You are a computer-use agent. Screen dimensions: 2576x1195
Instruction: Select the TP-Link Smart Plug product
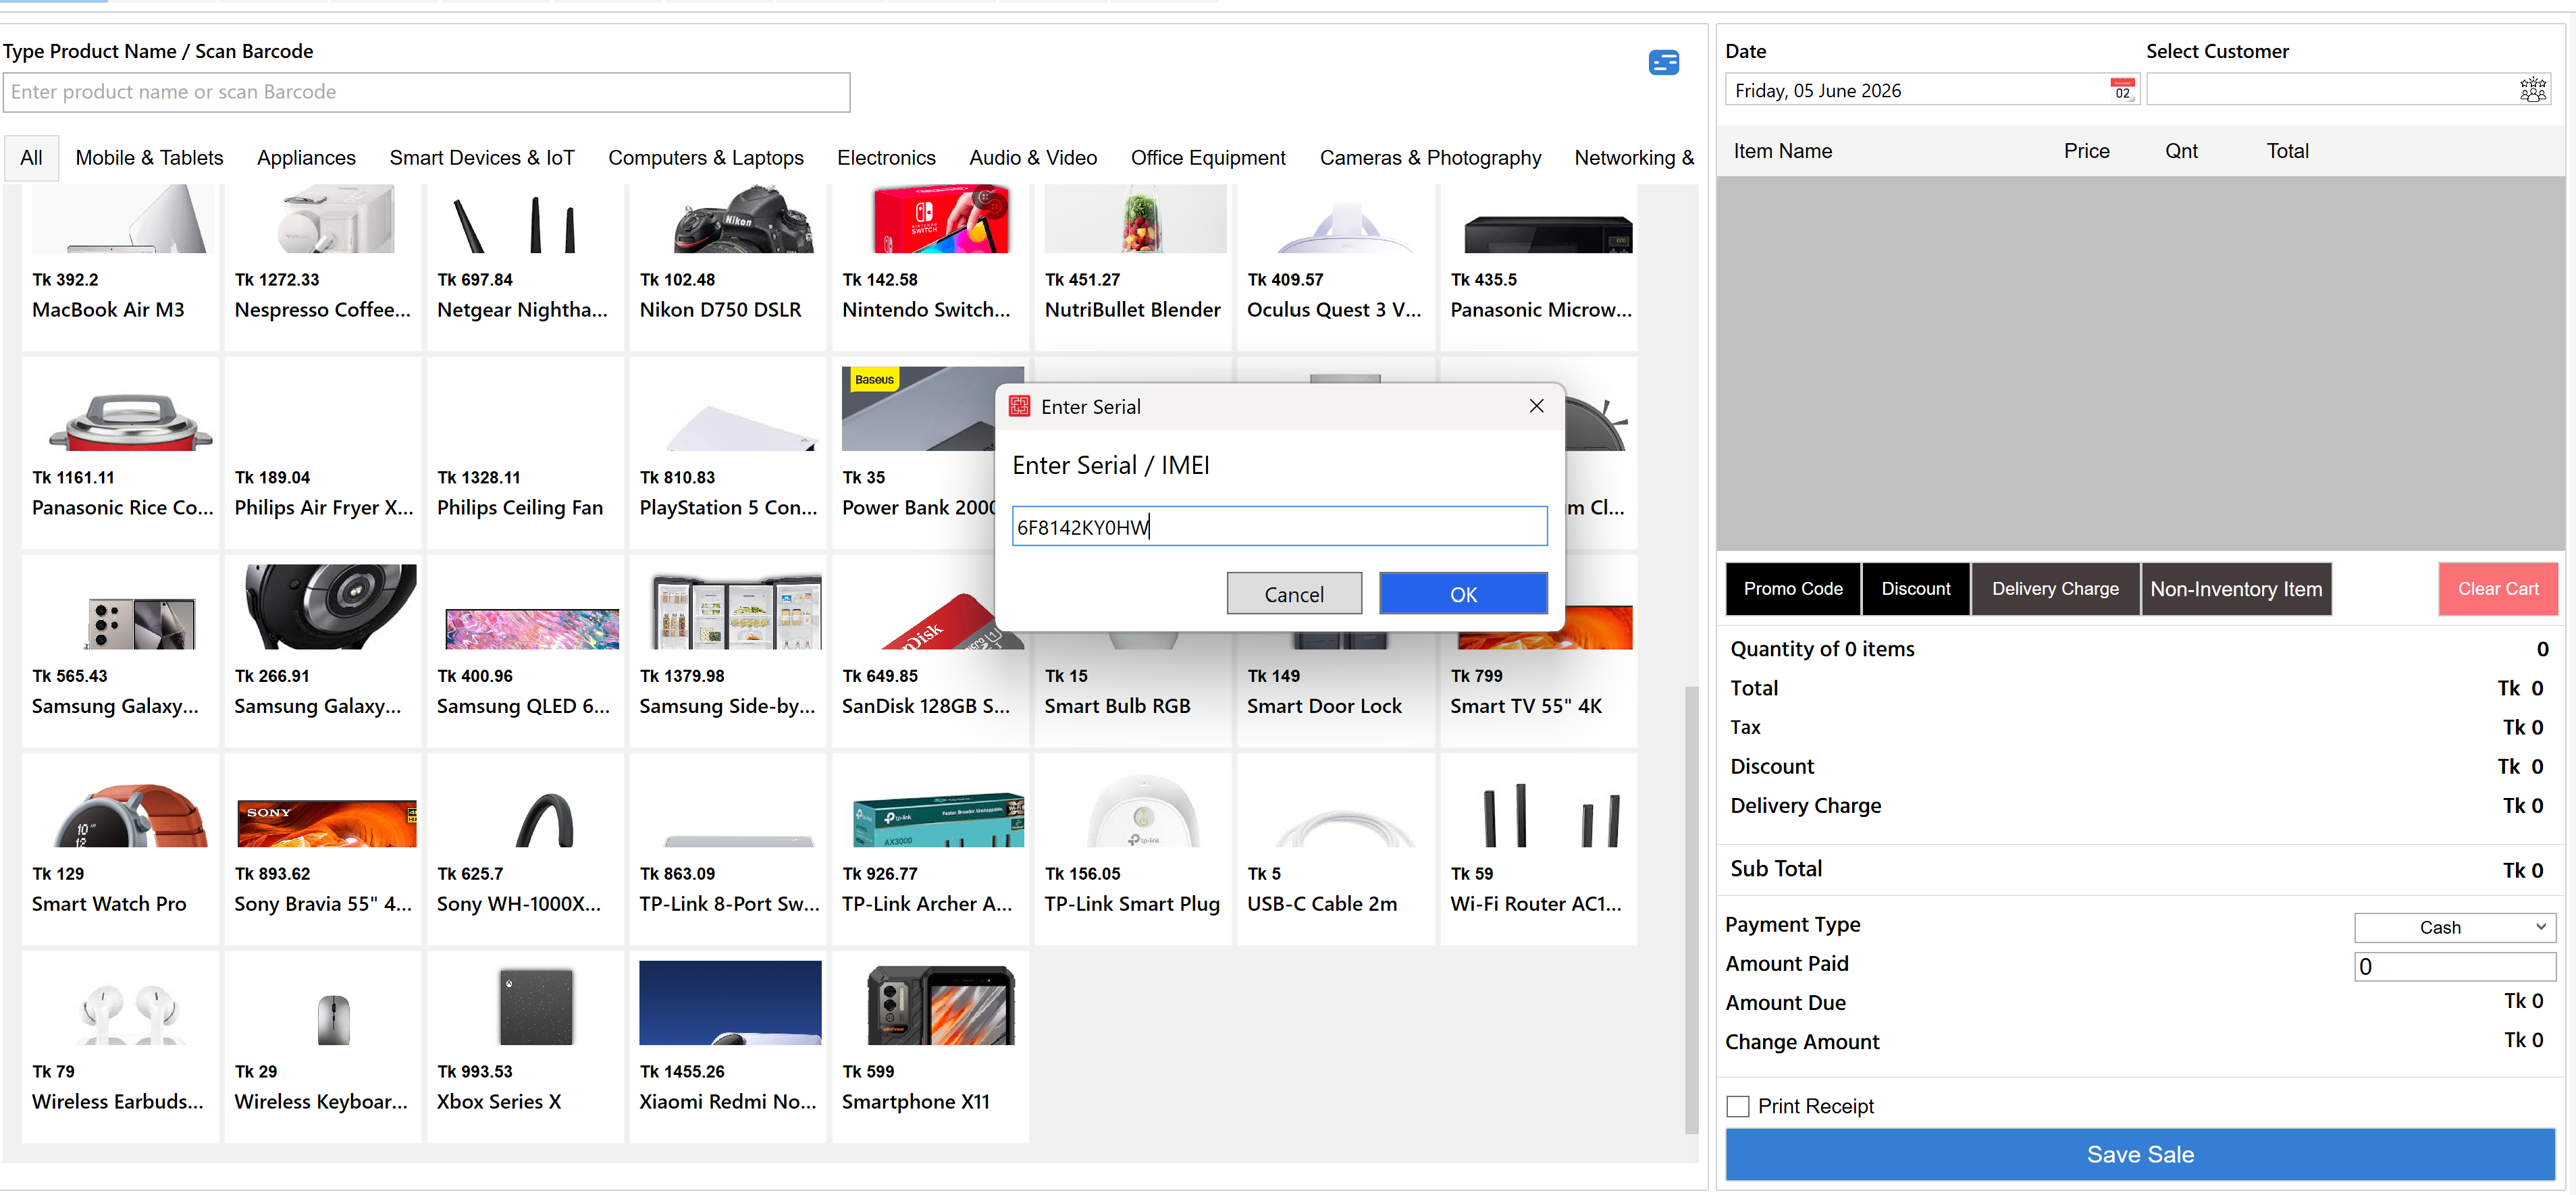[x=1133, y=849]
